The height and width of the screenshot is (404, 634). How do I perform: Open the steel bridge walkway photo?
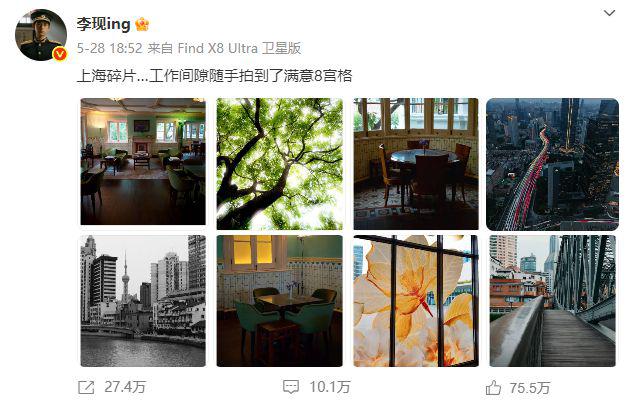pos(553,301)
